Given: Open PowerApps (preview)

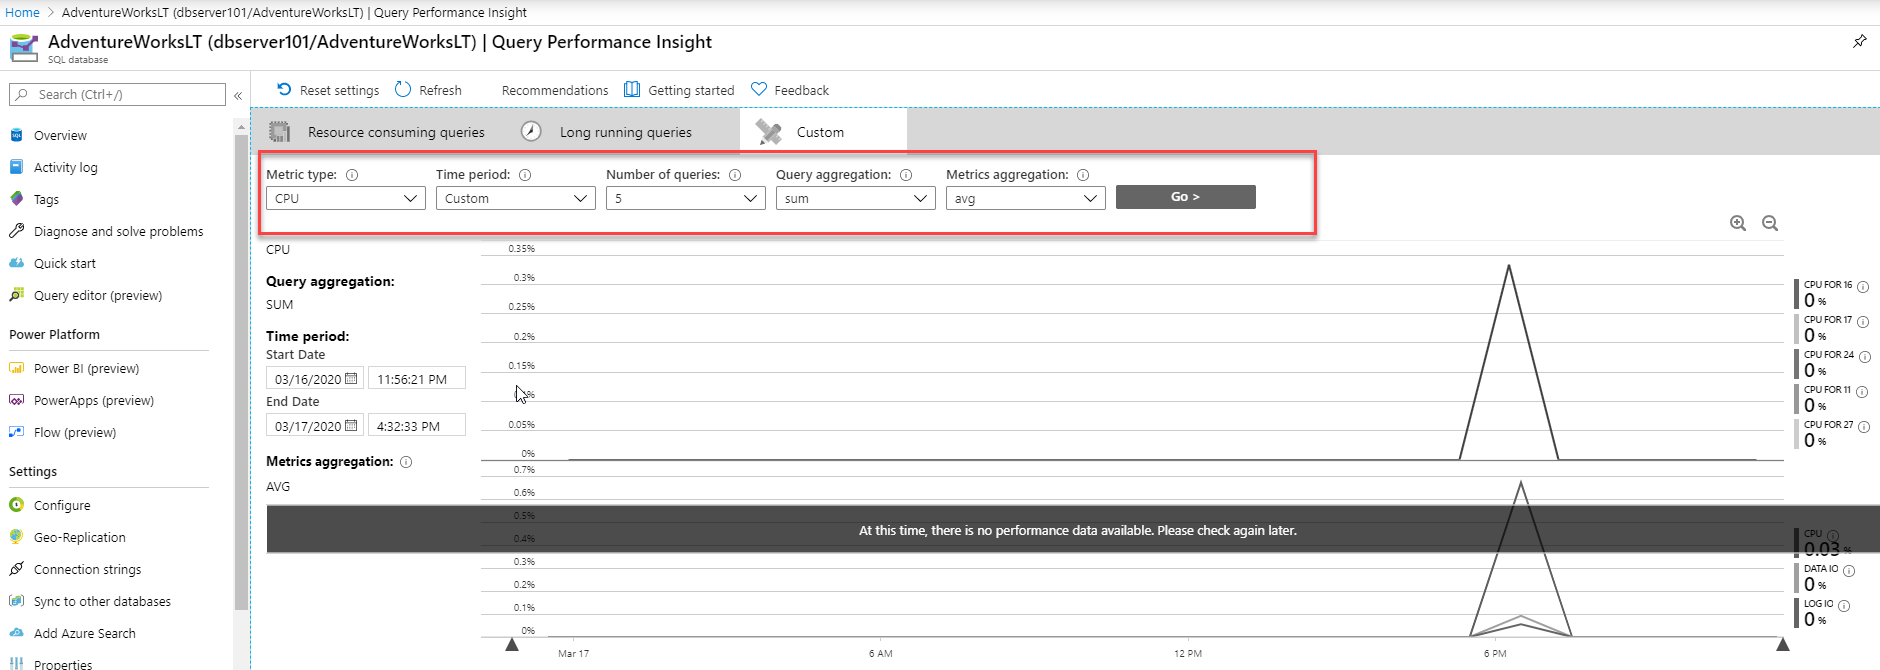Looking at the screenshot, I should (x=94, y=400).
